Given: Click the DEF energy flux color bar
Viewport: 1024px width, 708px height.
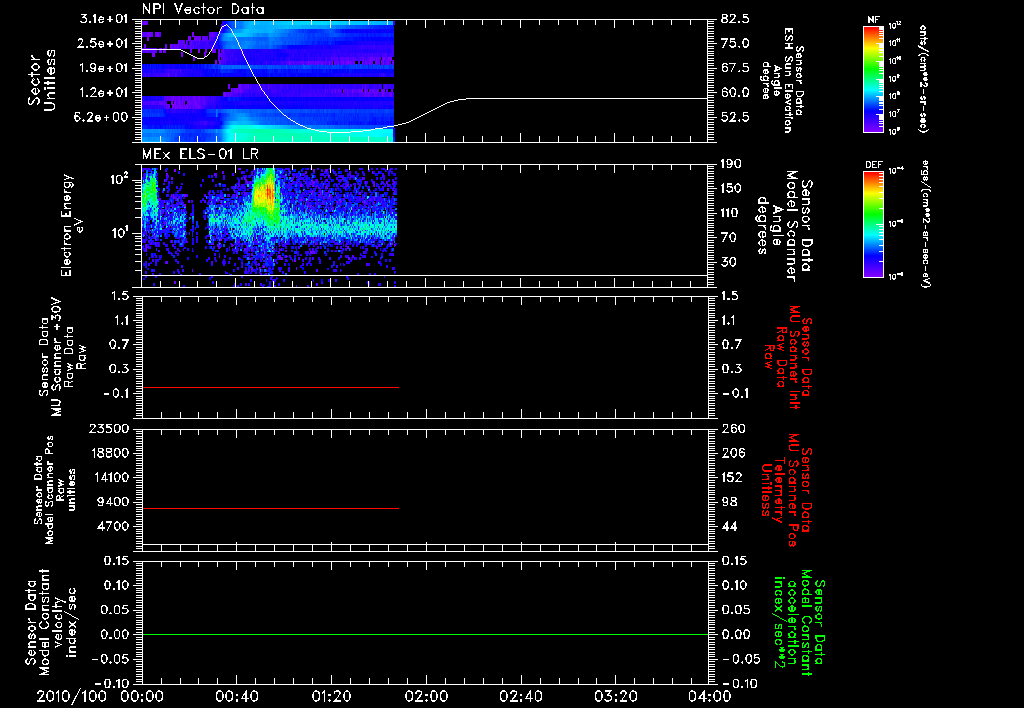Looking at the screenshot, I should click(x=873, y=224).
